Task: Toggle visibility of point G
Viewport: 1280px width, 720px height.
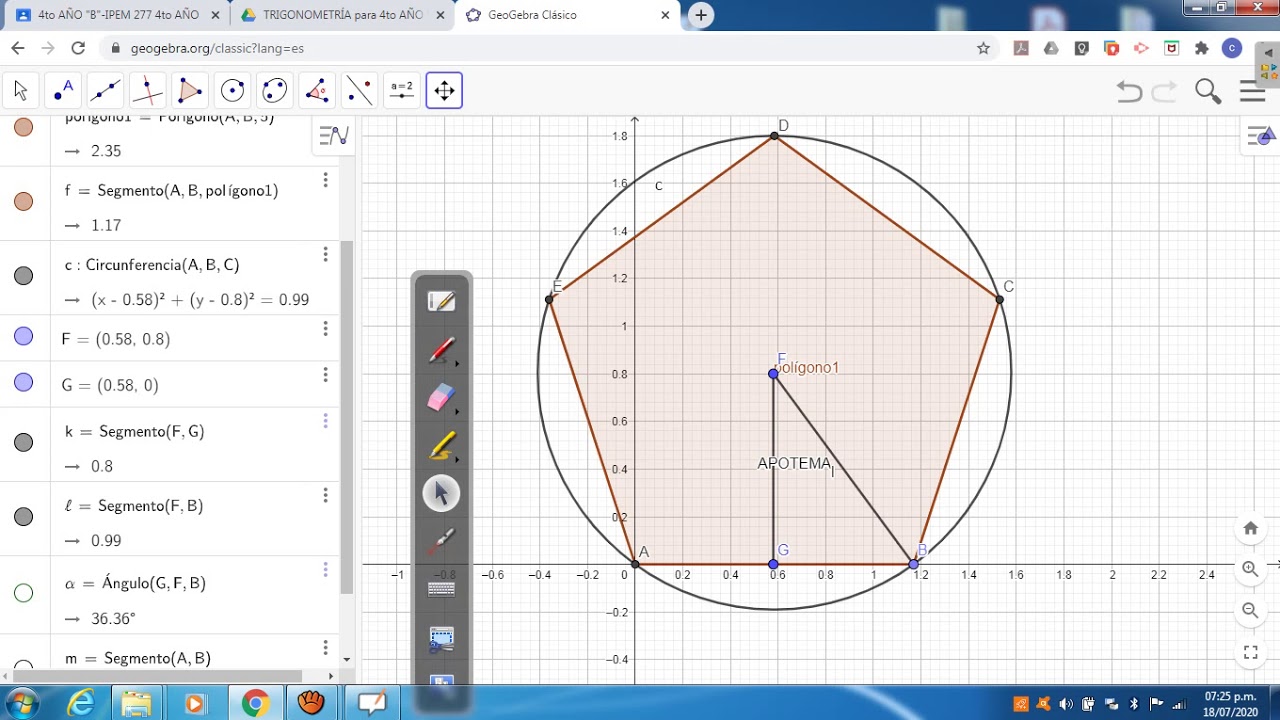Action: [x=24, y=383]
